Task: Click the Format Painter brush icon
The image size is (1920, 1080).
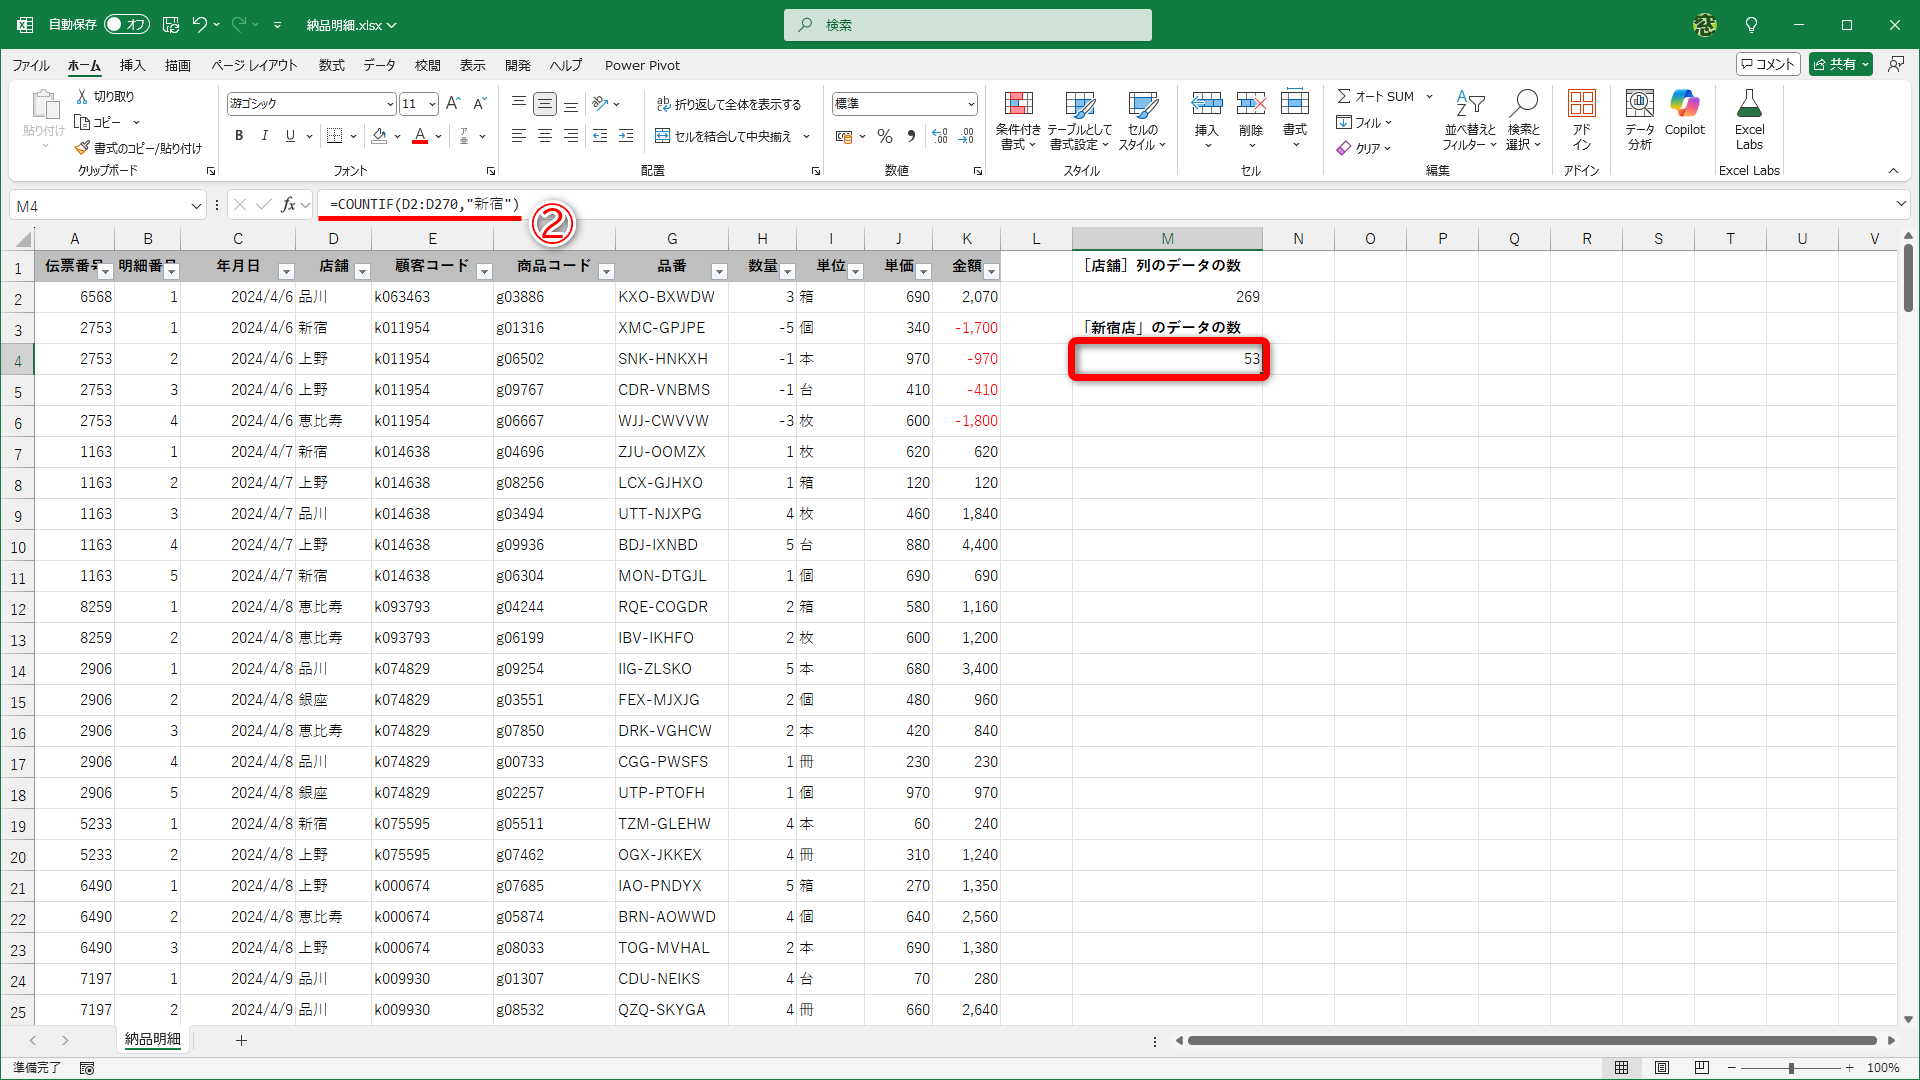Action: (x=83, y=148)
